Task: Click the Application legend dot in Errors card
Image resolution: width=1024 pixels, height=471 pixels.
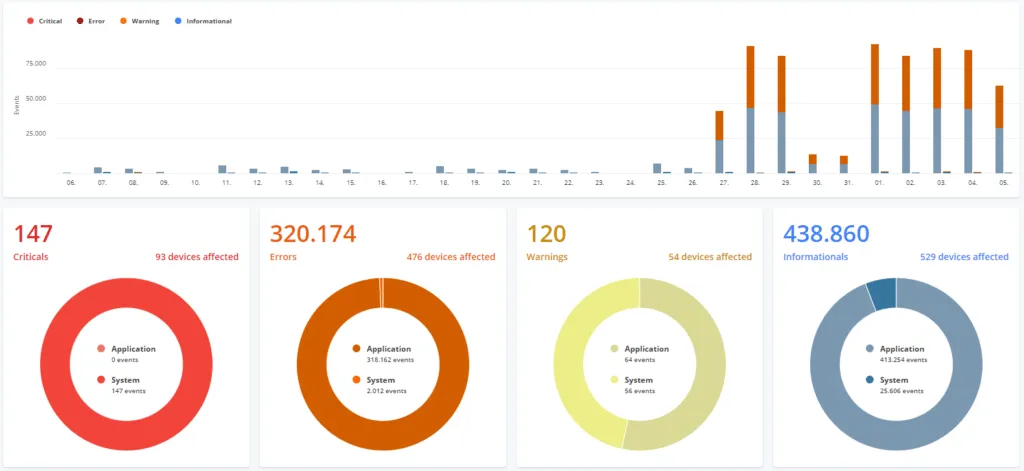Action: tap(357, 349)
